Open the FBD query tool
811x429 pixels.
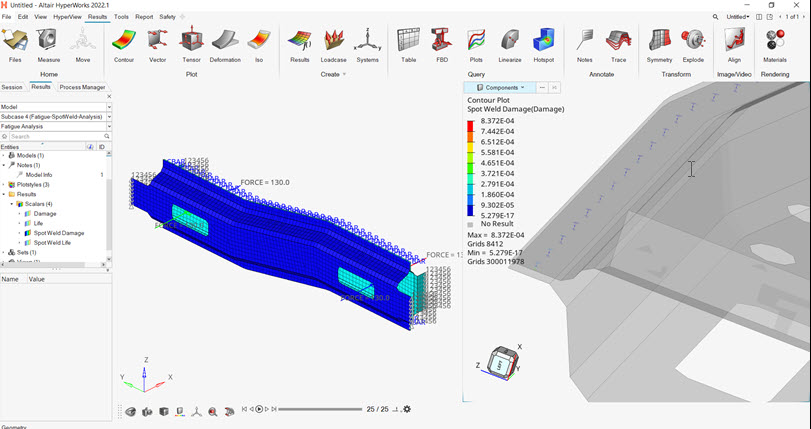tap(441, 44)
